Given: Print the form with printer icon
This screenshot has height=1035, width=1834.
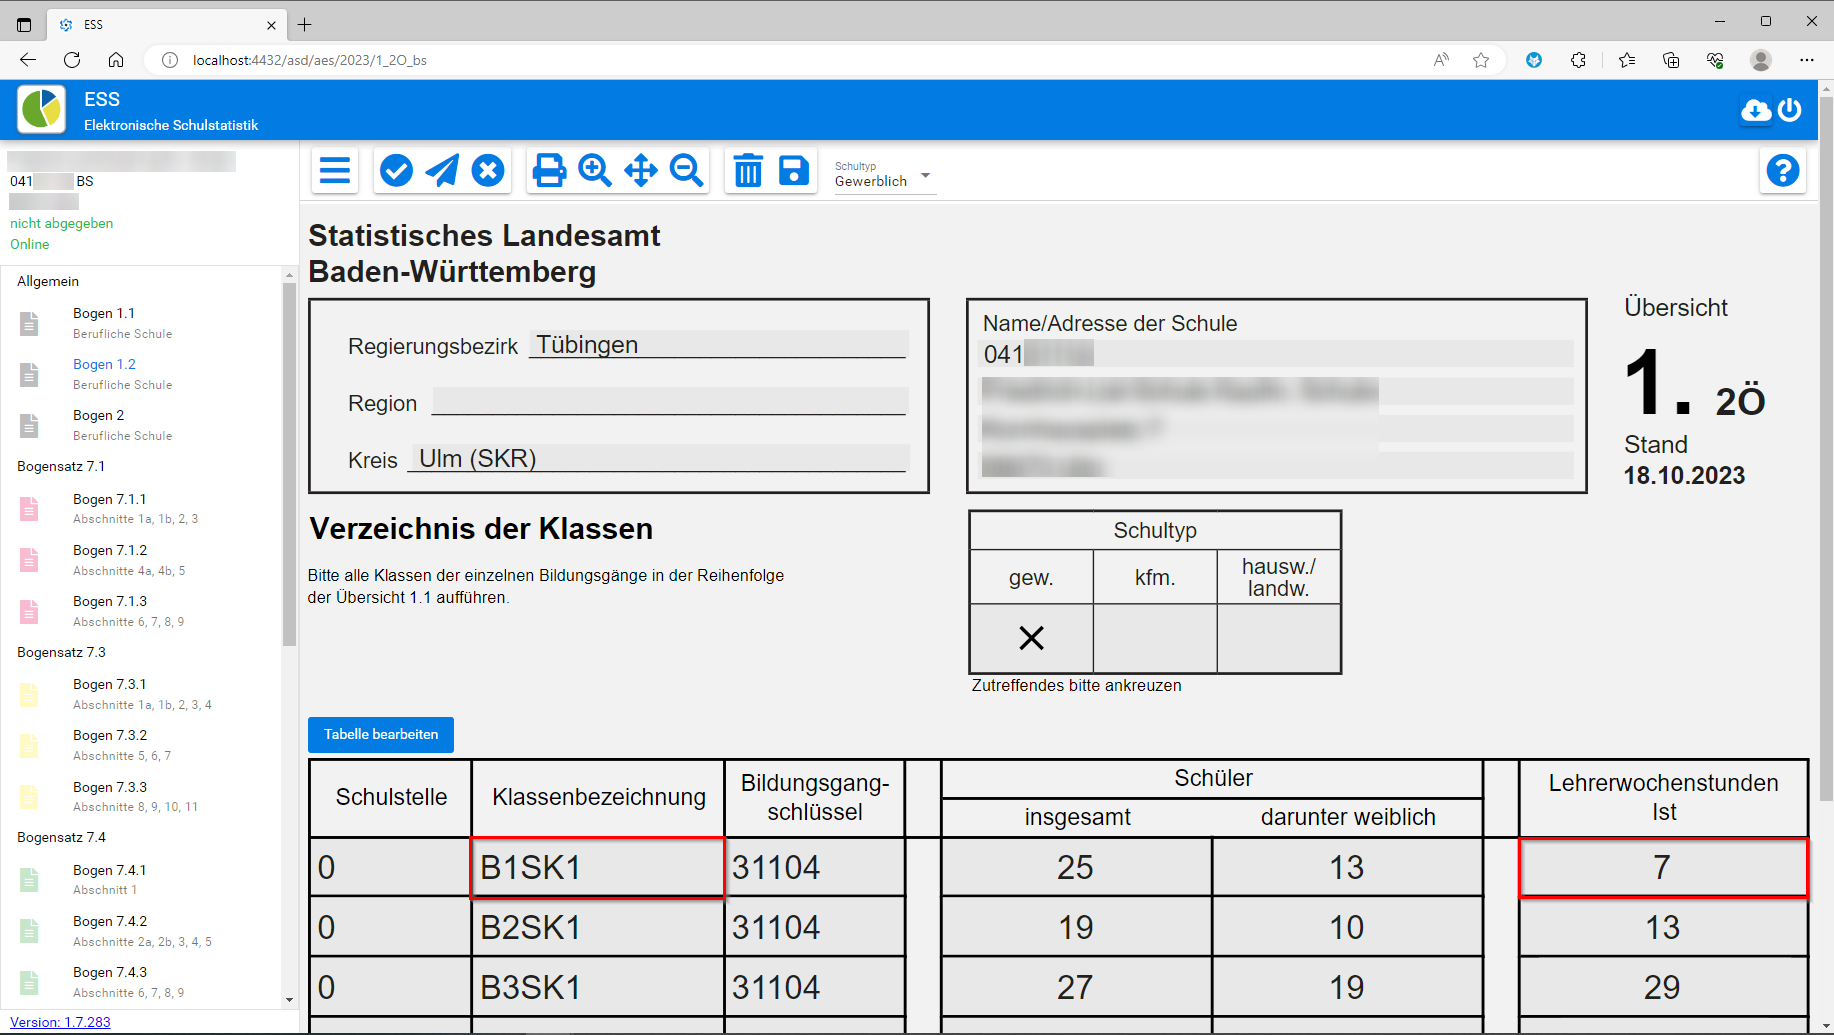Looking at the screenshot, I should tap(549, 171).
